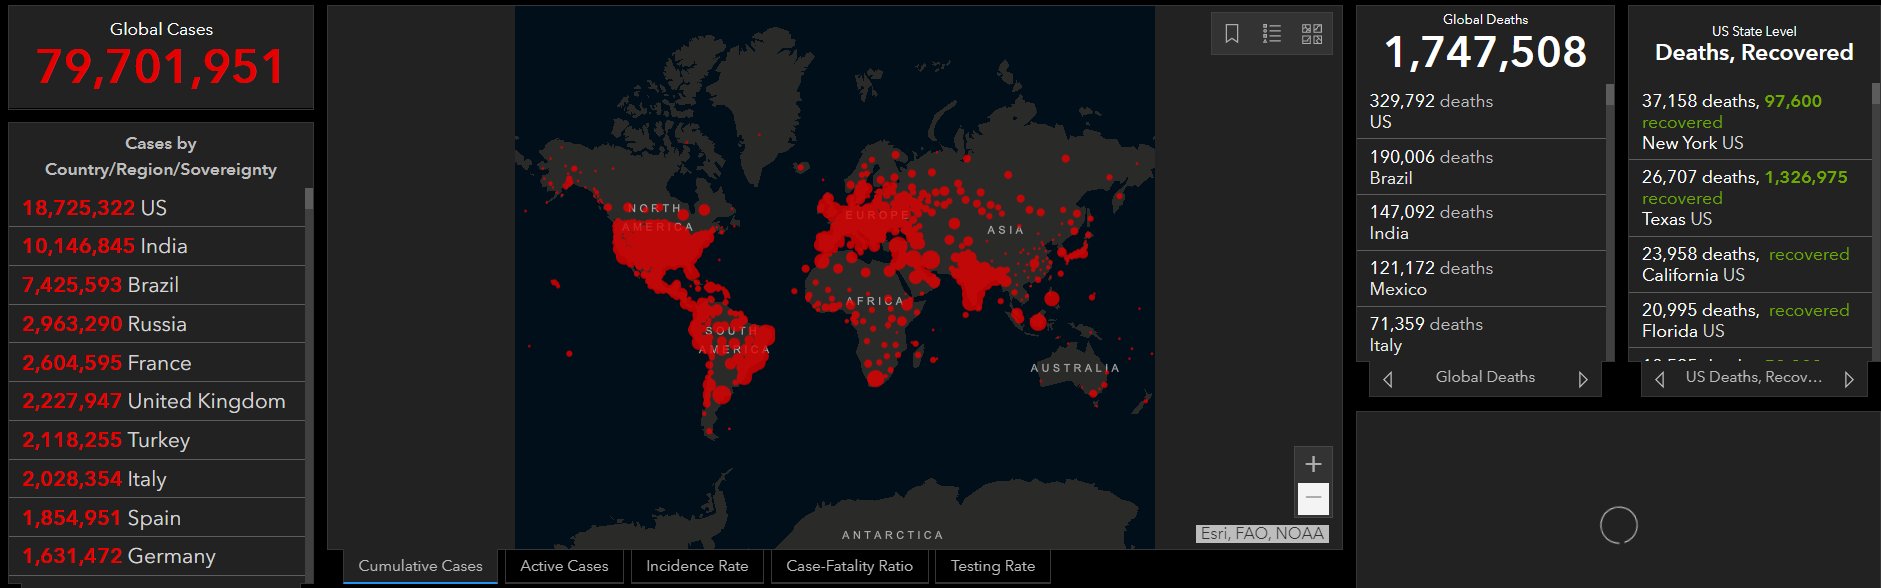Screen dimensions: 1881x588
Task: Select Russia in the cases list
Action: 157,324
